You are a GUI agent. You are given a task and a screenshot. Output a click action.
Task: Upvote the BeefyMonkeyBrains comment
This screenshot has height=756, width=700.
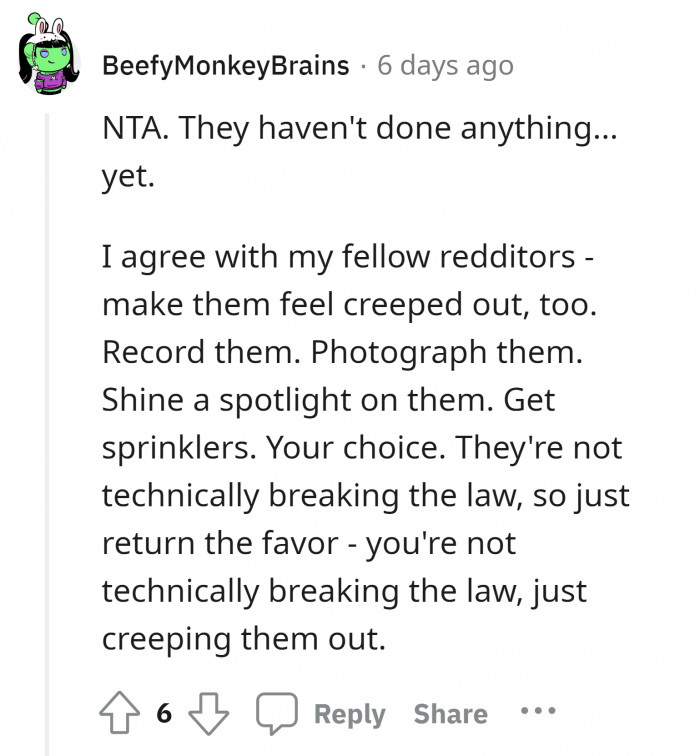point(120,714)
